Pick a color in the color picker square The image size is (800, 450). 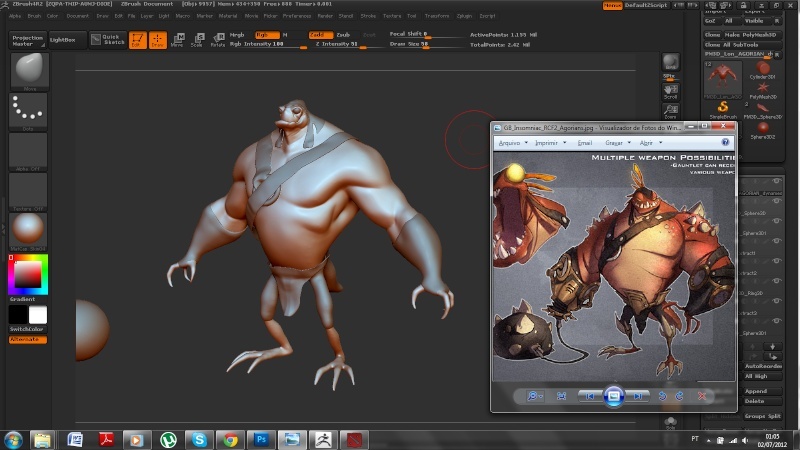tap(28, 274)
